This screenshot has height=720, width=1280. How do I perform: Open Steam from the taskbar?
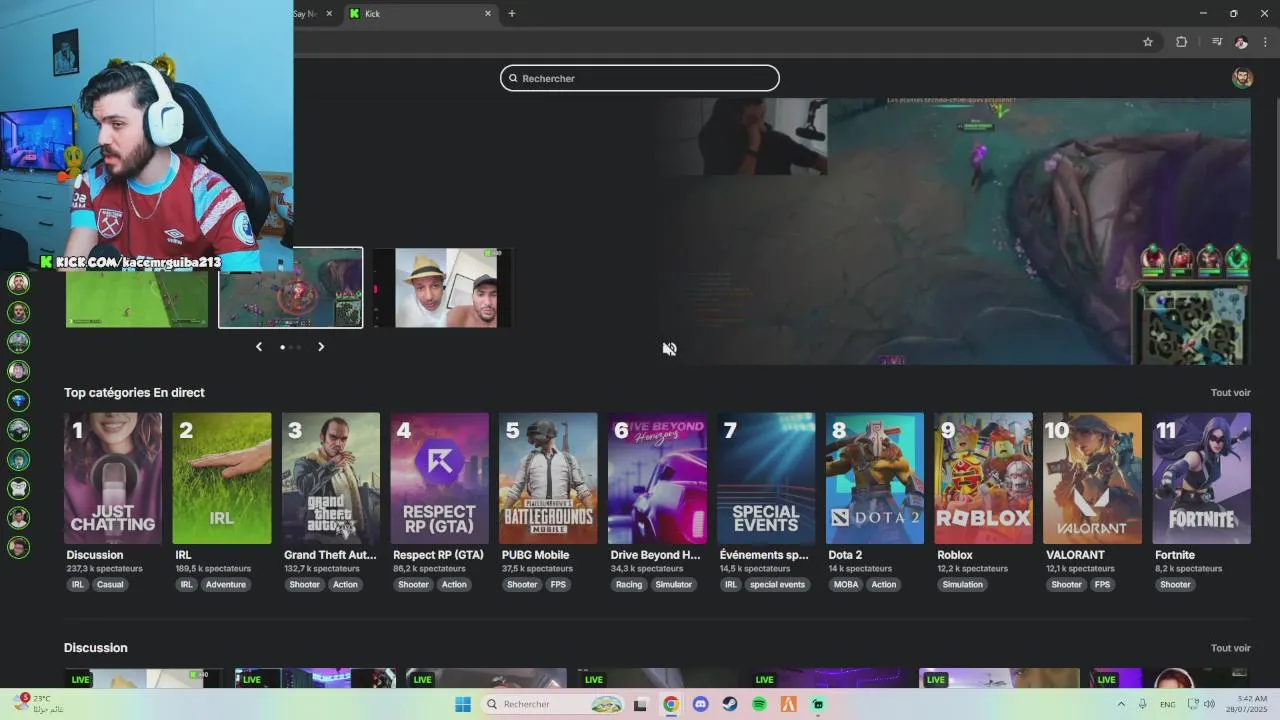point(730,705)
